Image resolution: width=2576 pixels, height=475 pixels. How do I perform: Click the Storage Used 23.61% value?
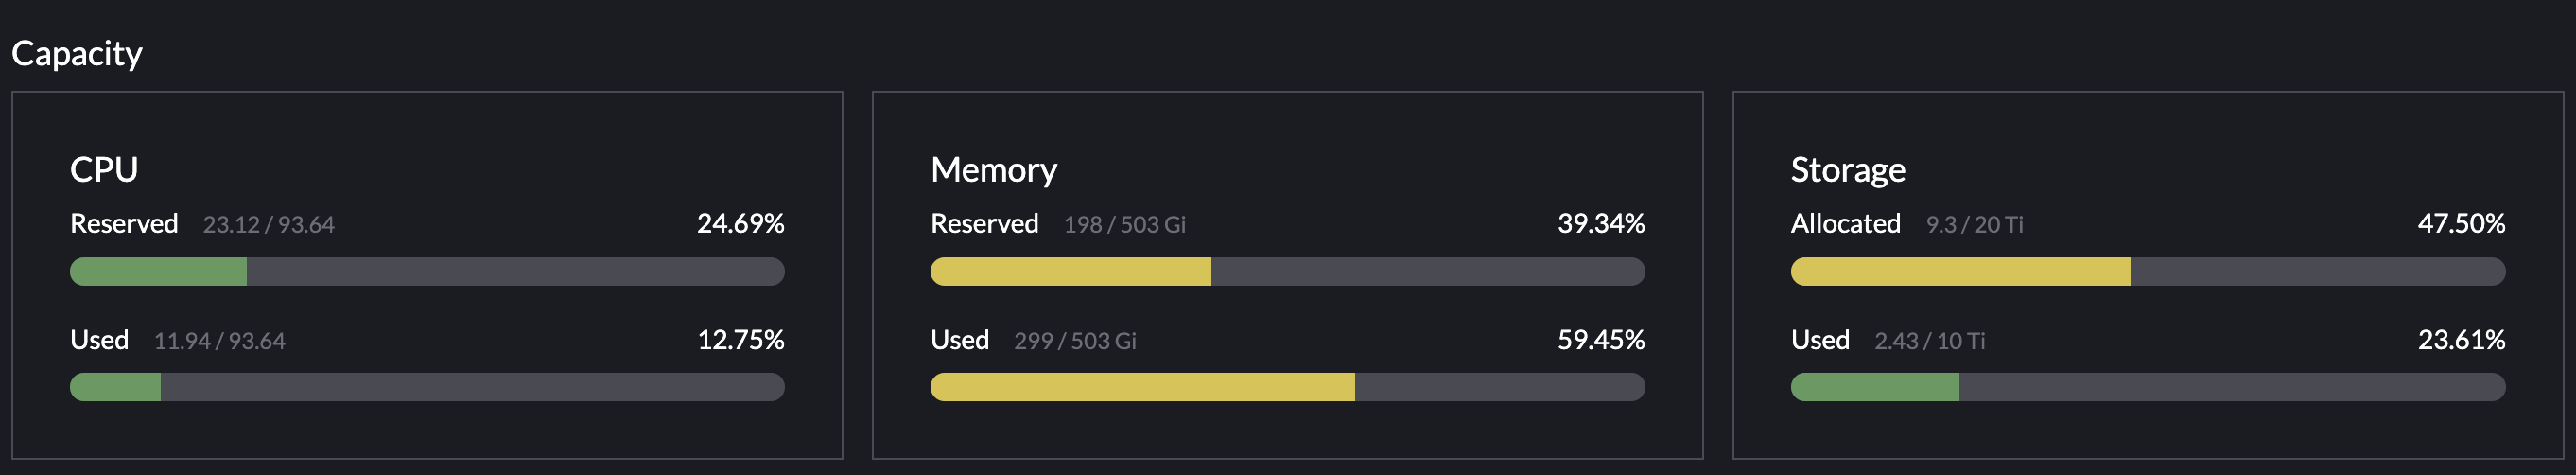(2460, 340)
